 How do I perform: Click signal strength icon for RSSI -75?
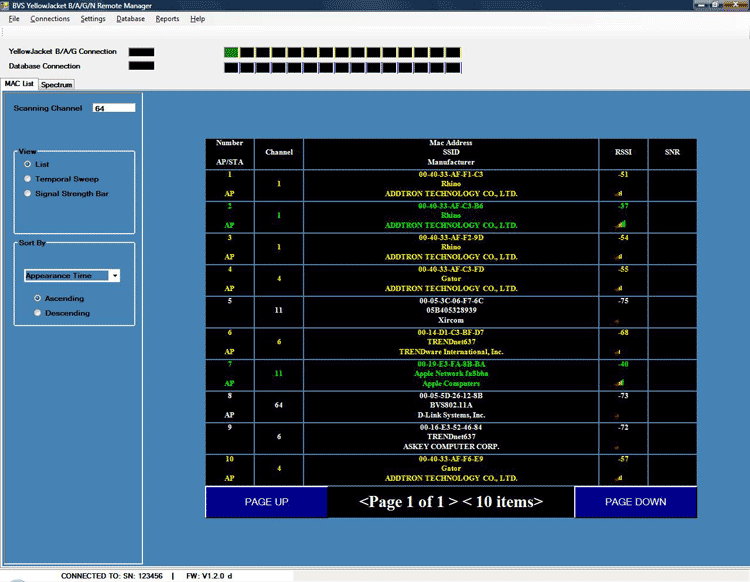pos(617,321)
